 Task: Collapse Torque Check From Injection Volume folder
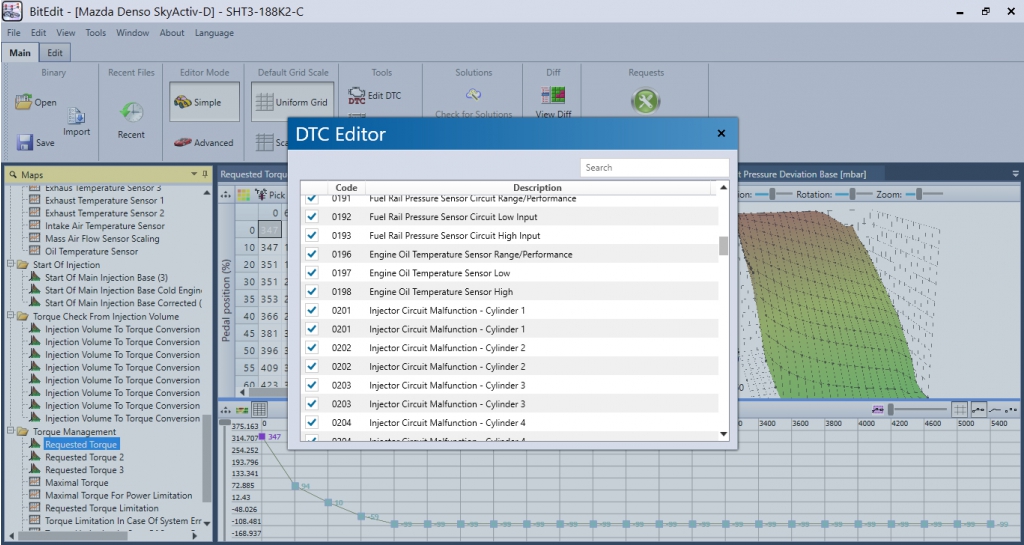(x=10, y=316)
